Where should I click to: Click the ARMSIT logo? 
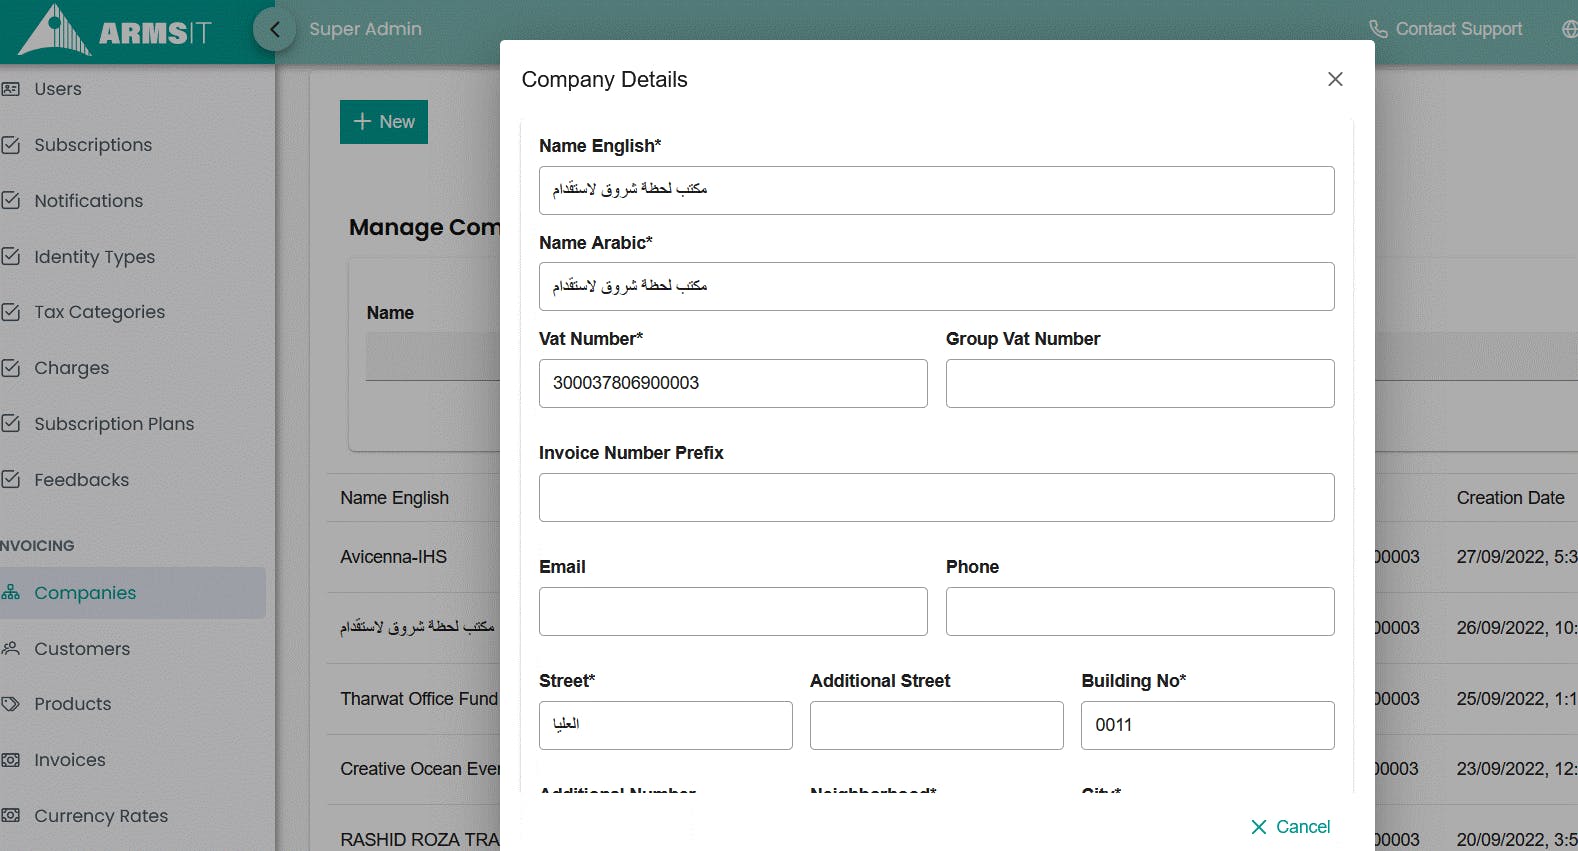[115, 30]
